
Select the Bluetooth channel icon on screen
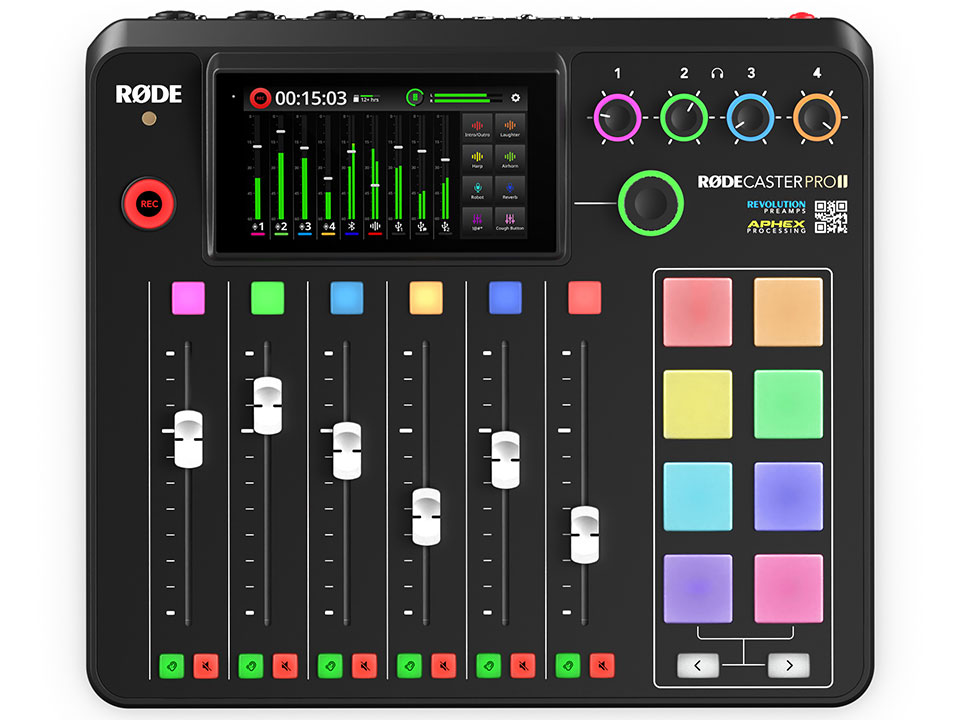tap(351, 228)
